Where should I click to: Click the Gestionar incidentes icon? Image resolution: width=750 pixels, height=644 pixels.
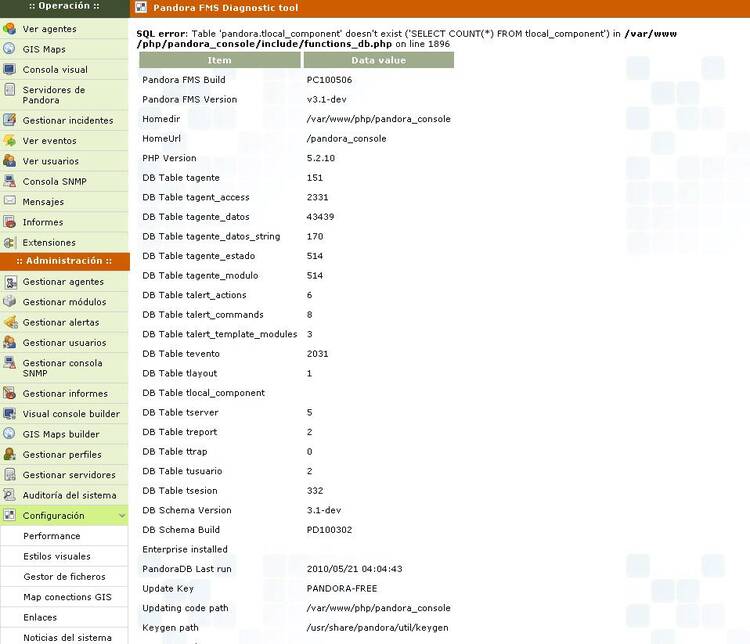click(10, 120)
